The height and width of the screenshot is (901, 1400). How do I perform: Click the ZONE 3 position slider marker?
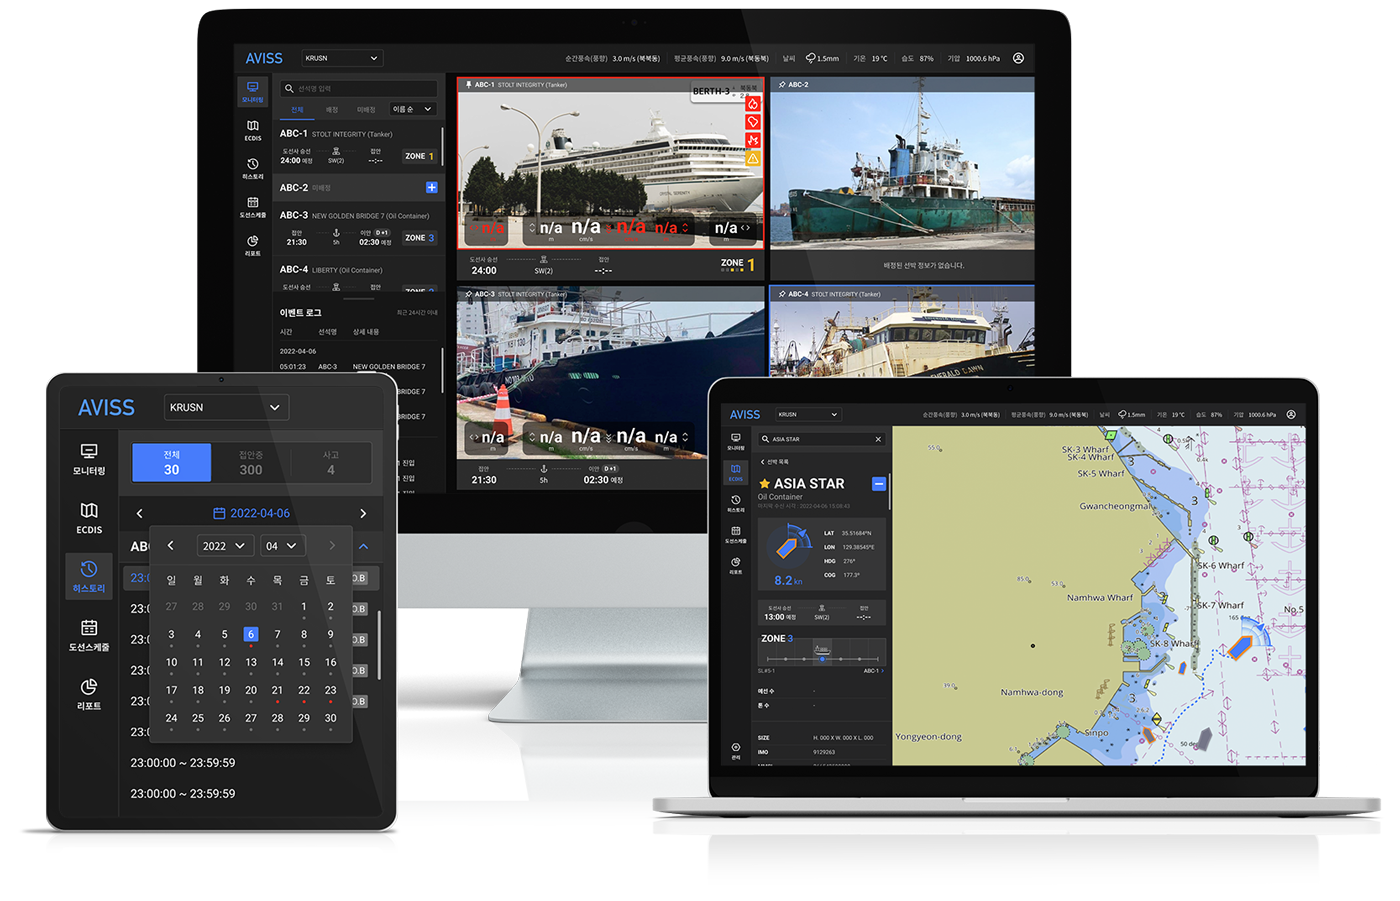pyautogui.click(x=822, y=659)
